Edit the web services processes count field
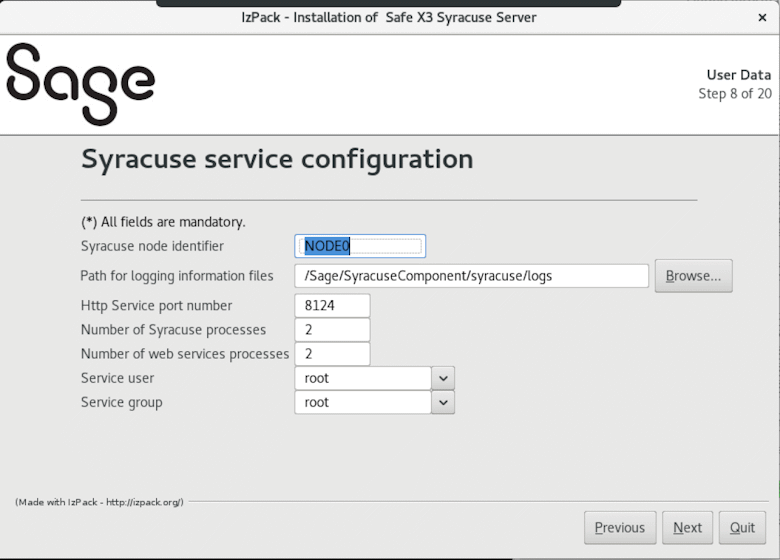The height and width of the screenshot is (560, 780). tap(332, 354)
